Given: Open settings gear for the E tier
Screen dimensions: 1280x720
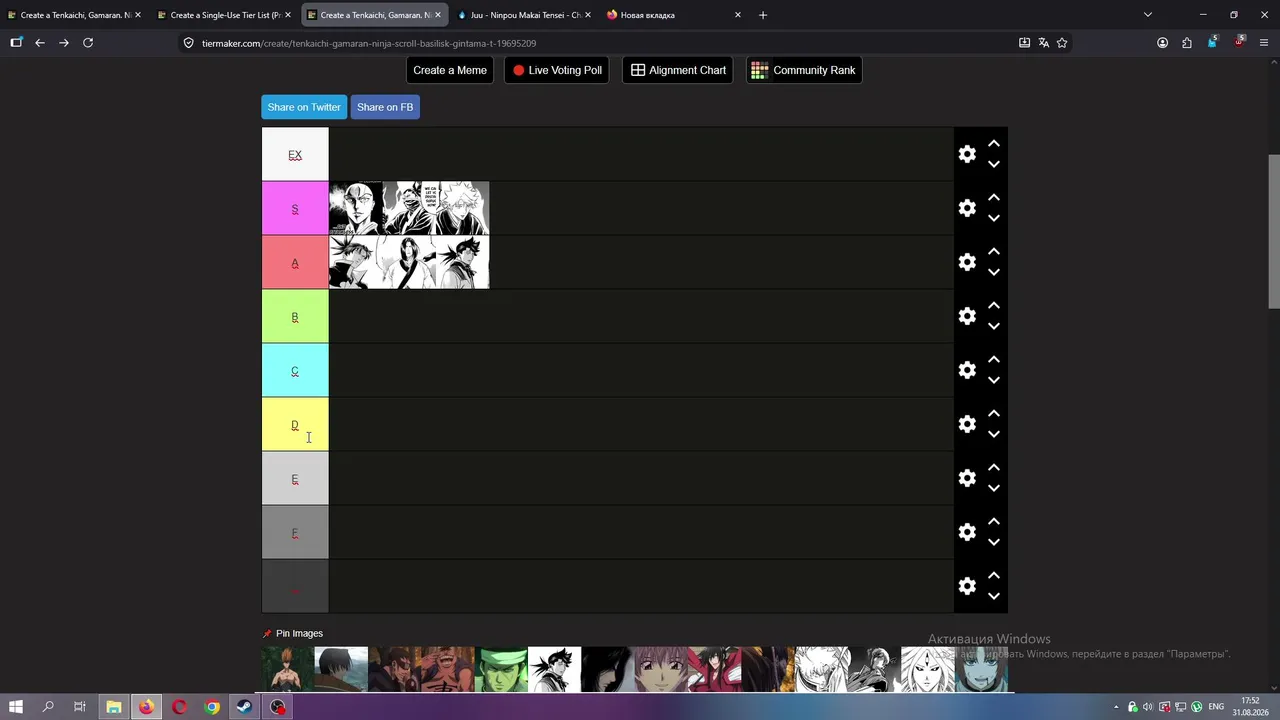Looking at the screenshot, I should (x=967, y=478).
